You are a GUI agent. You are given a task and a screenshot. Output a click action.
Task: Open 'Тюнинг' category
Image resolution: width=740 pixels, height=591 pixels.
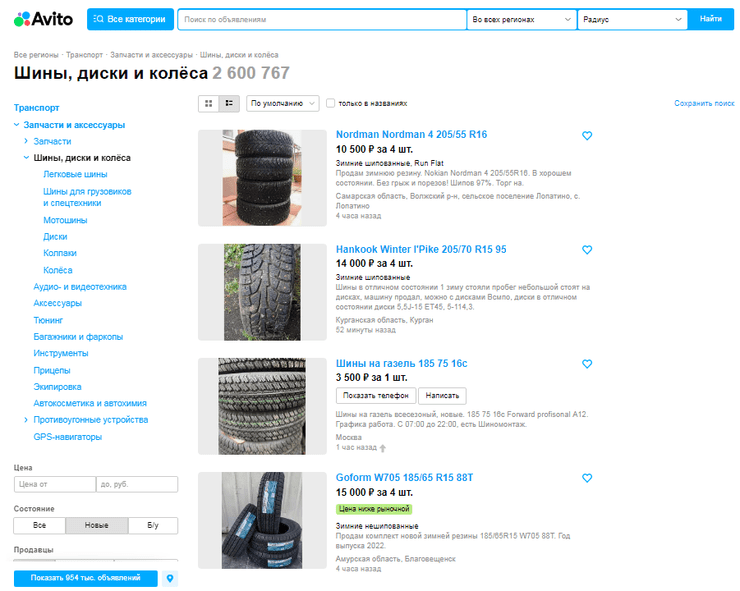tap(48, 320)
